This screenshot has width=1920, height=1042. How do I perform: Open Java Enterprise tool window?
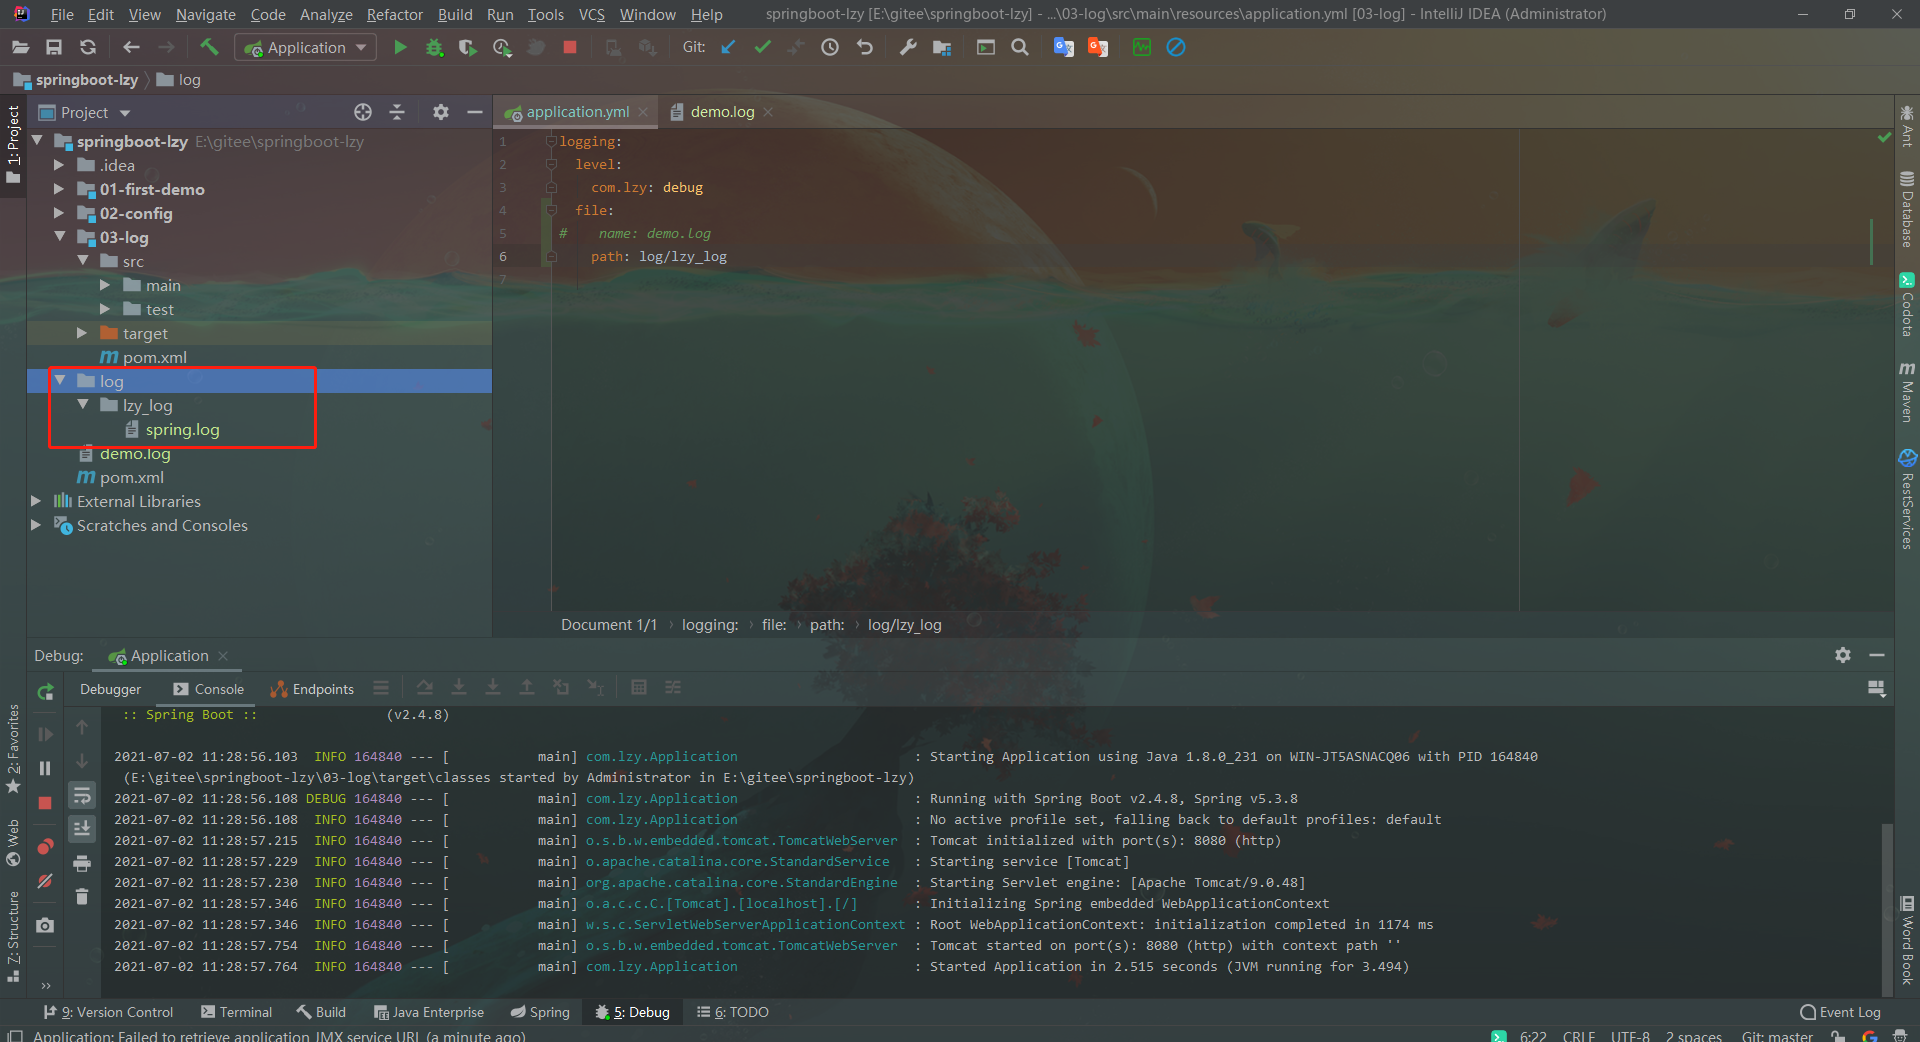click(428, 1012)
